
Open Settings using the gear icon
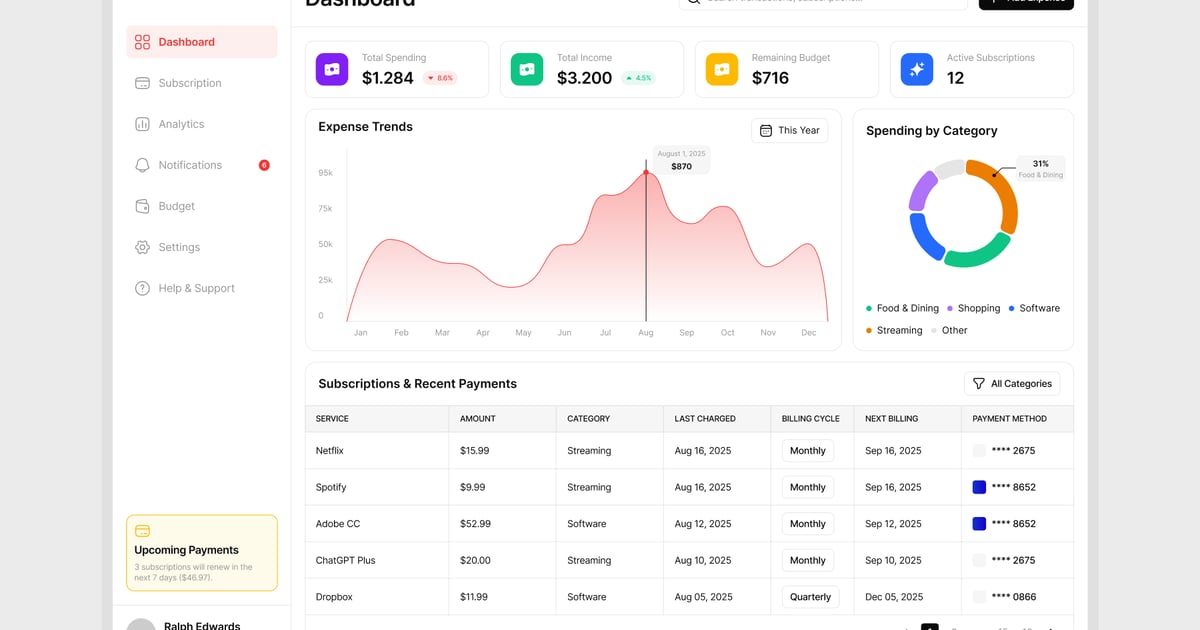(x=142, y=247)
